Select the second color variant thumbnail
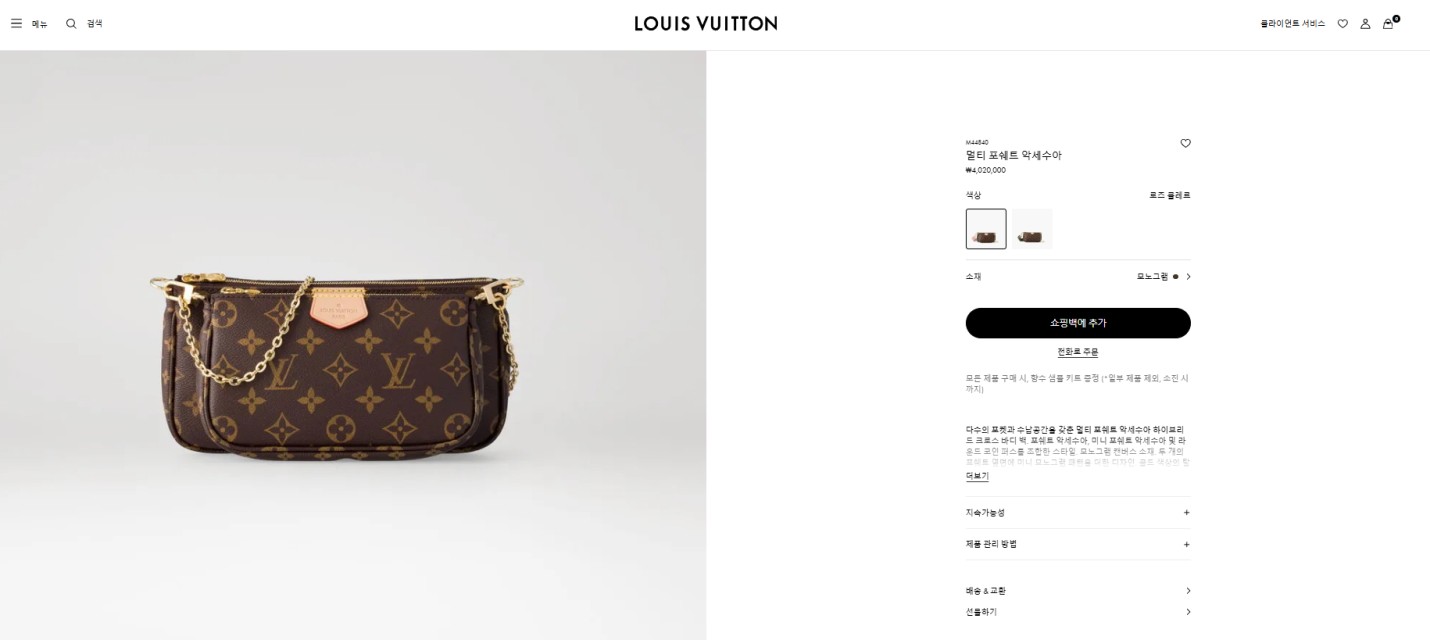 coord(1032,229)
